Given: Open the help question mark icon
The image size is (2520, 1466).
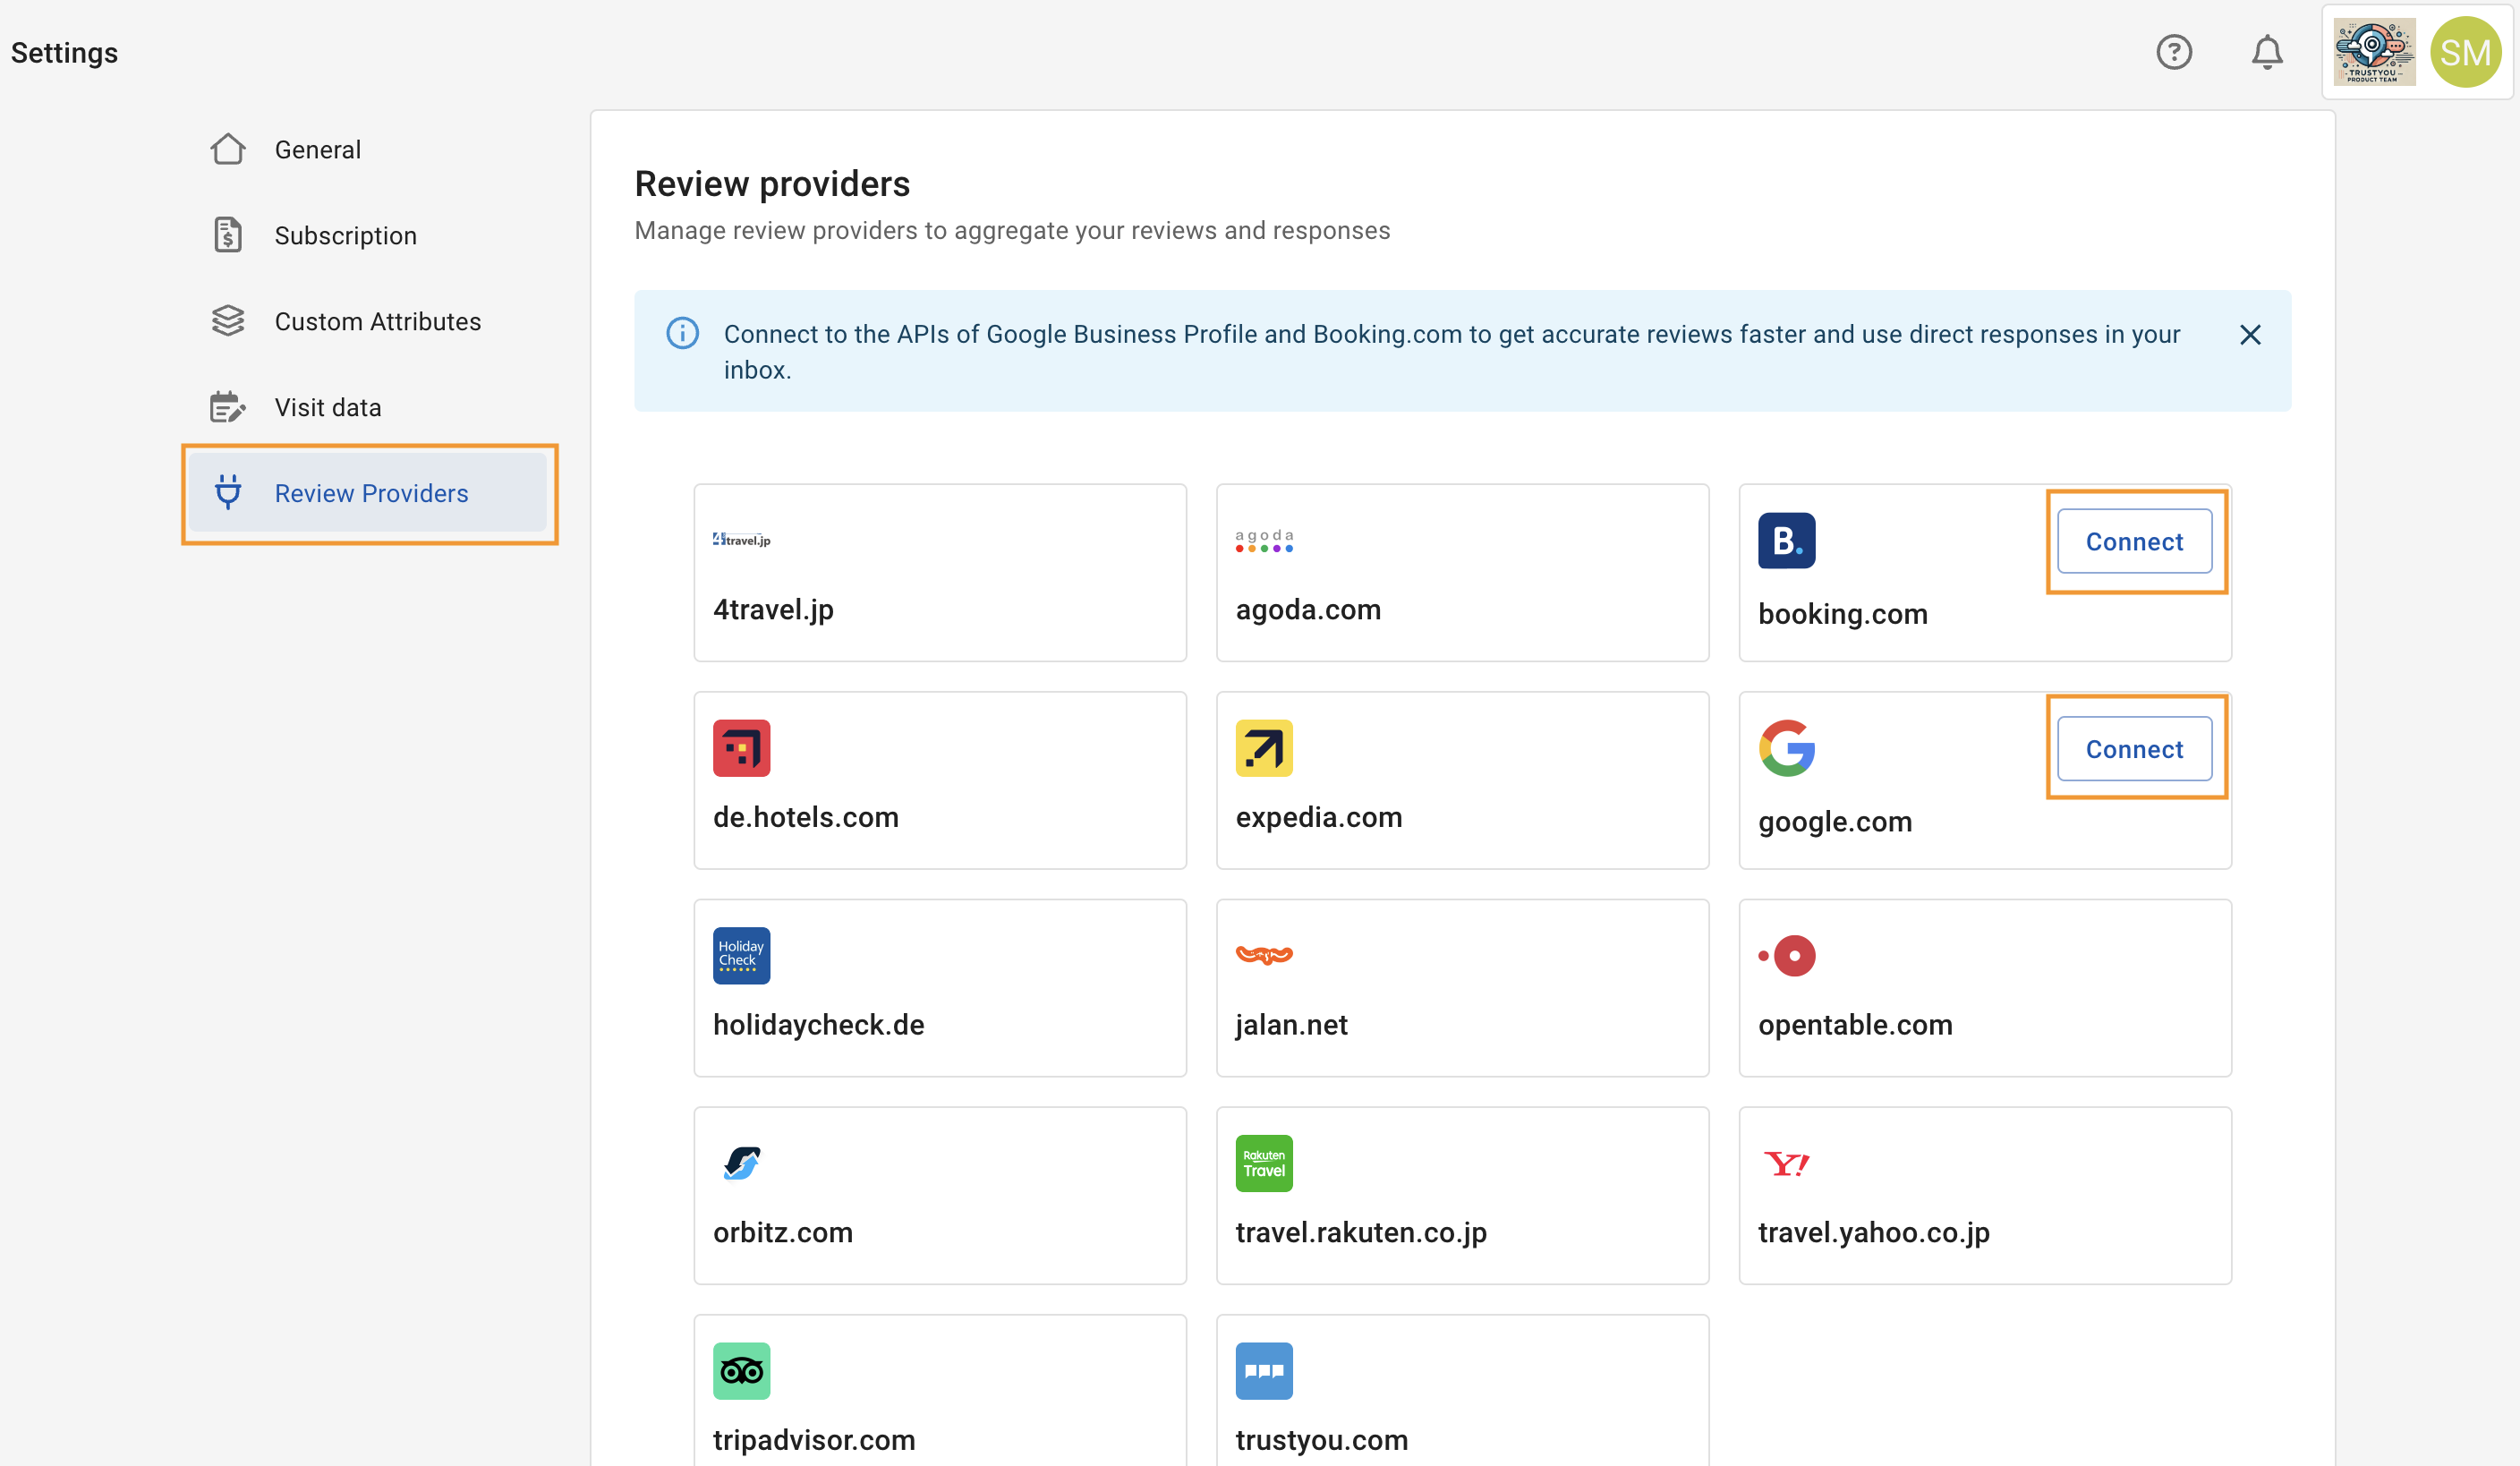Looking at the screenshot, I should point(2174,52).
